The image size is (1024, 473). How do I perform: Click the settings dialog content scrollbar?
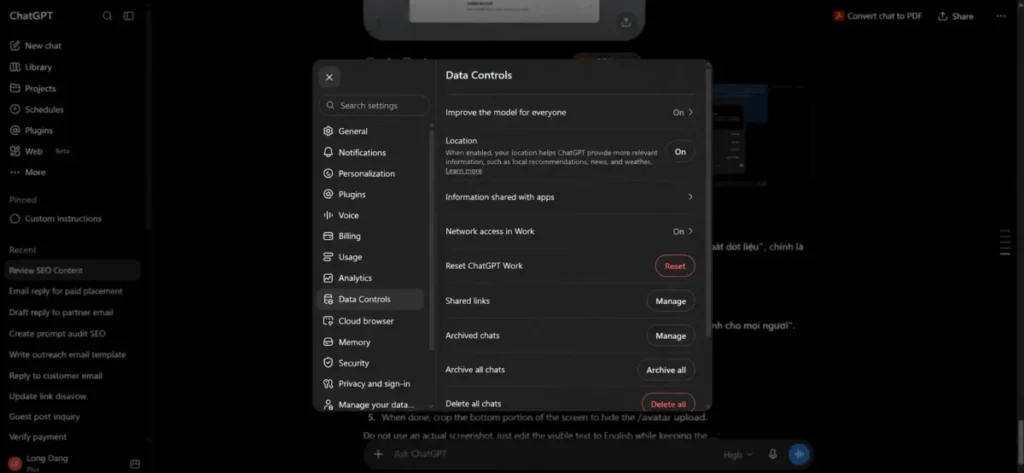pyautogui.click(x=709, y=203)
